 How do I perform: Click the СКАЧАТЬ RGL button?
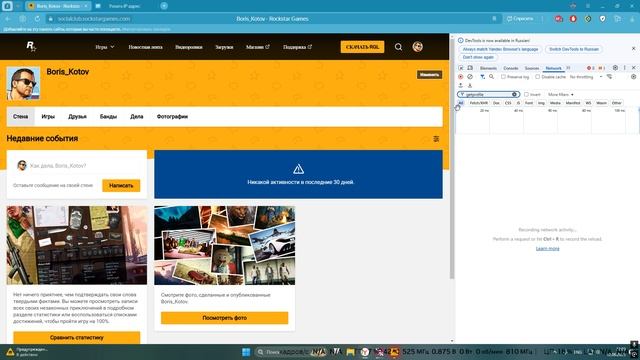click(362, 47)
